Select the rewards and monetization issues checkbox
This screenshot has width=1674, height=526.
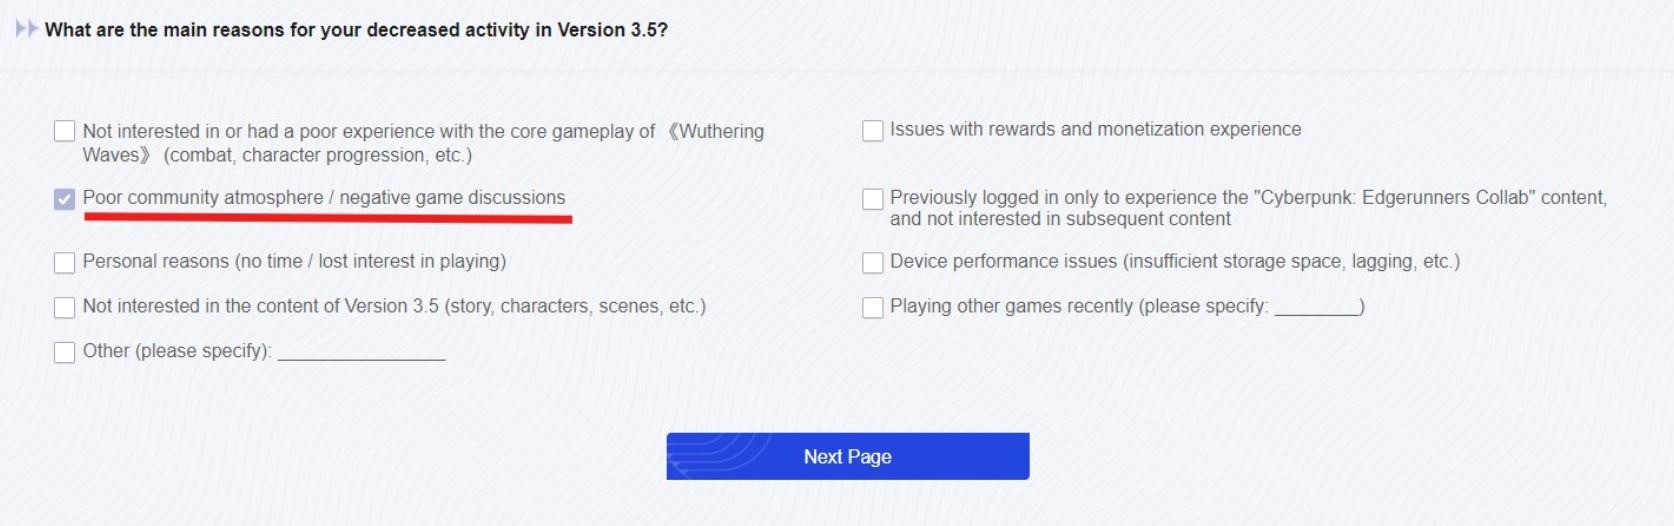coord(872,131)
